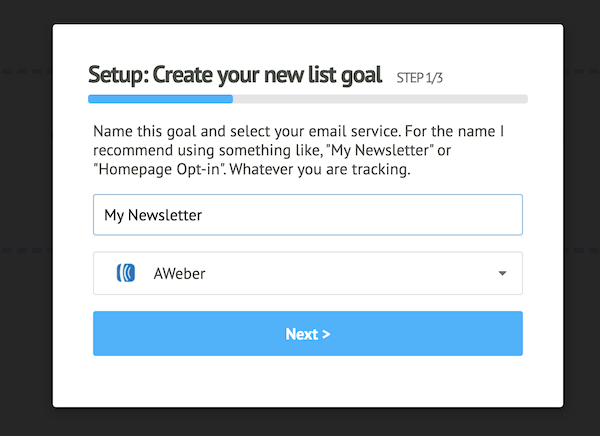Click the word "Setup:" in the heading
This screenshot has height=436, width=600.
pyautogui.click(x=118, y=75)
